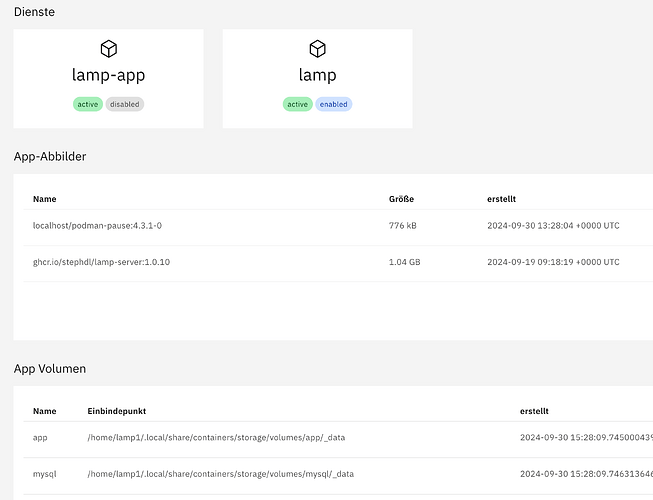Click the Einbindepunkt column header
This screenshot has height=500, width=653.
(117, 411)
